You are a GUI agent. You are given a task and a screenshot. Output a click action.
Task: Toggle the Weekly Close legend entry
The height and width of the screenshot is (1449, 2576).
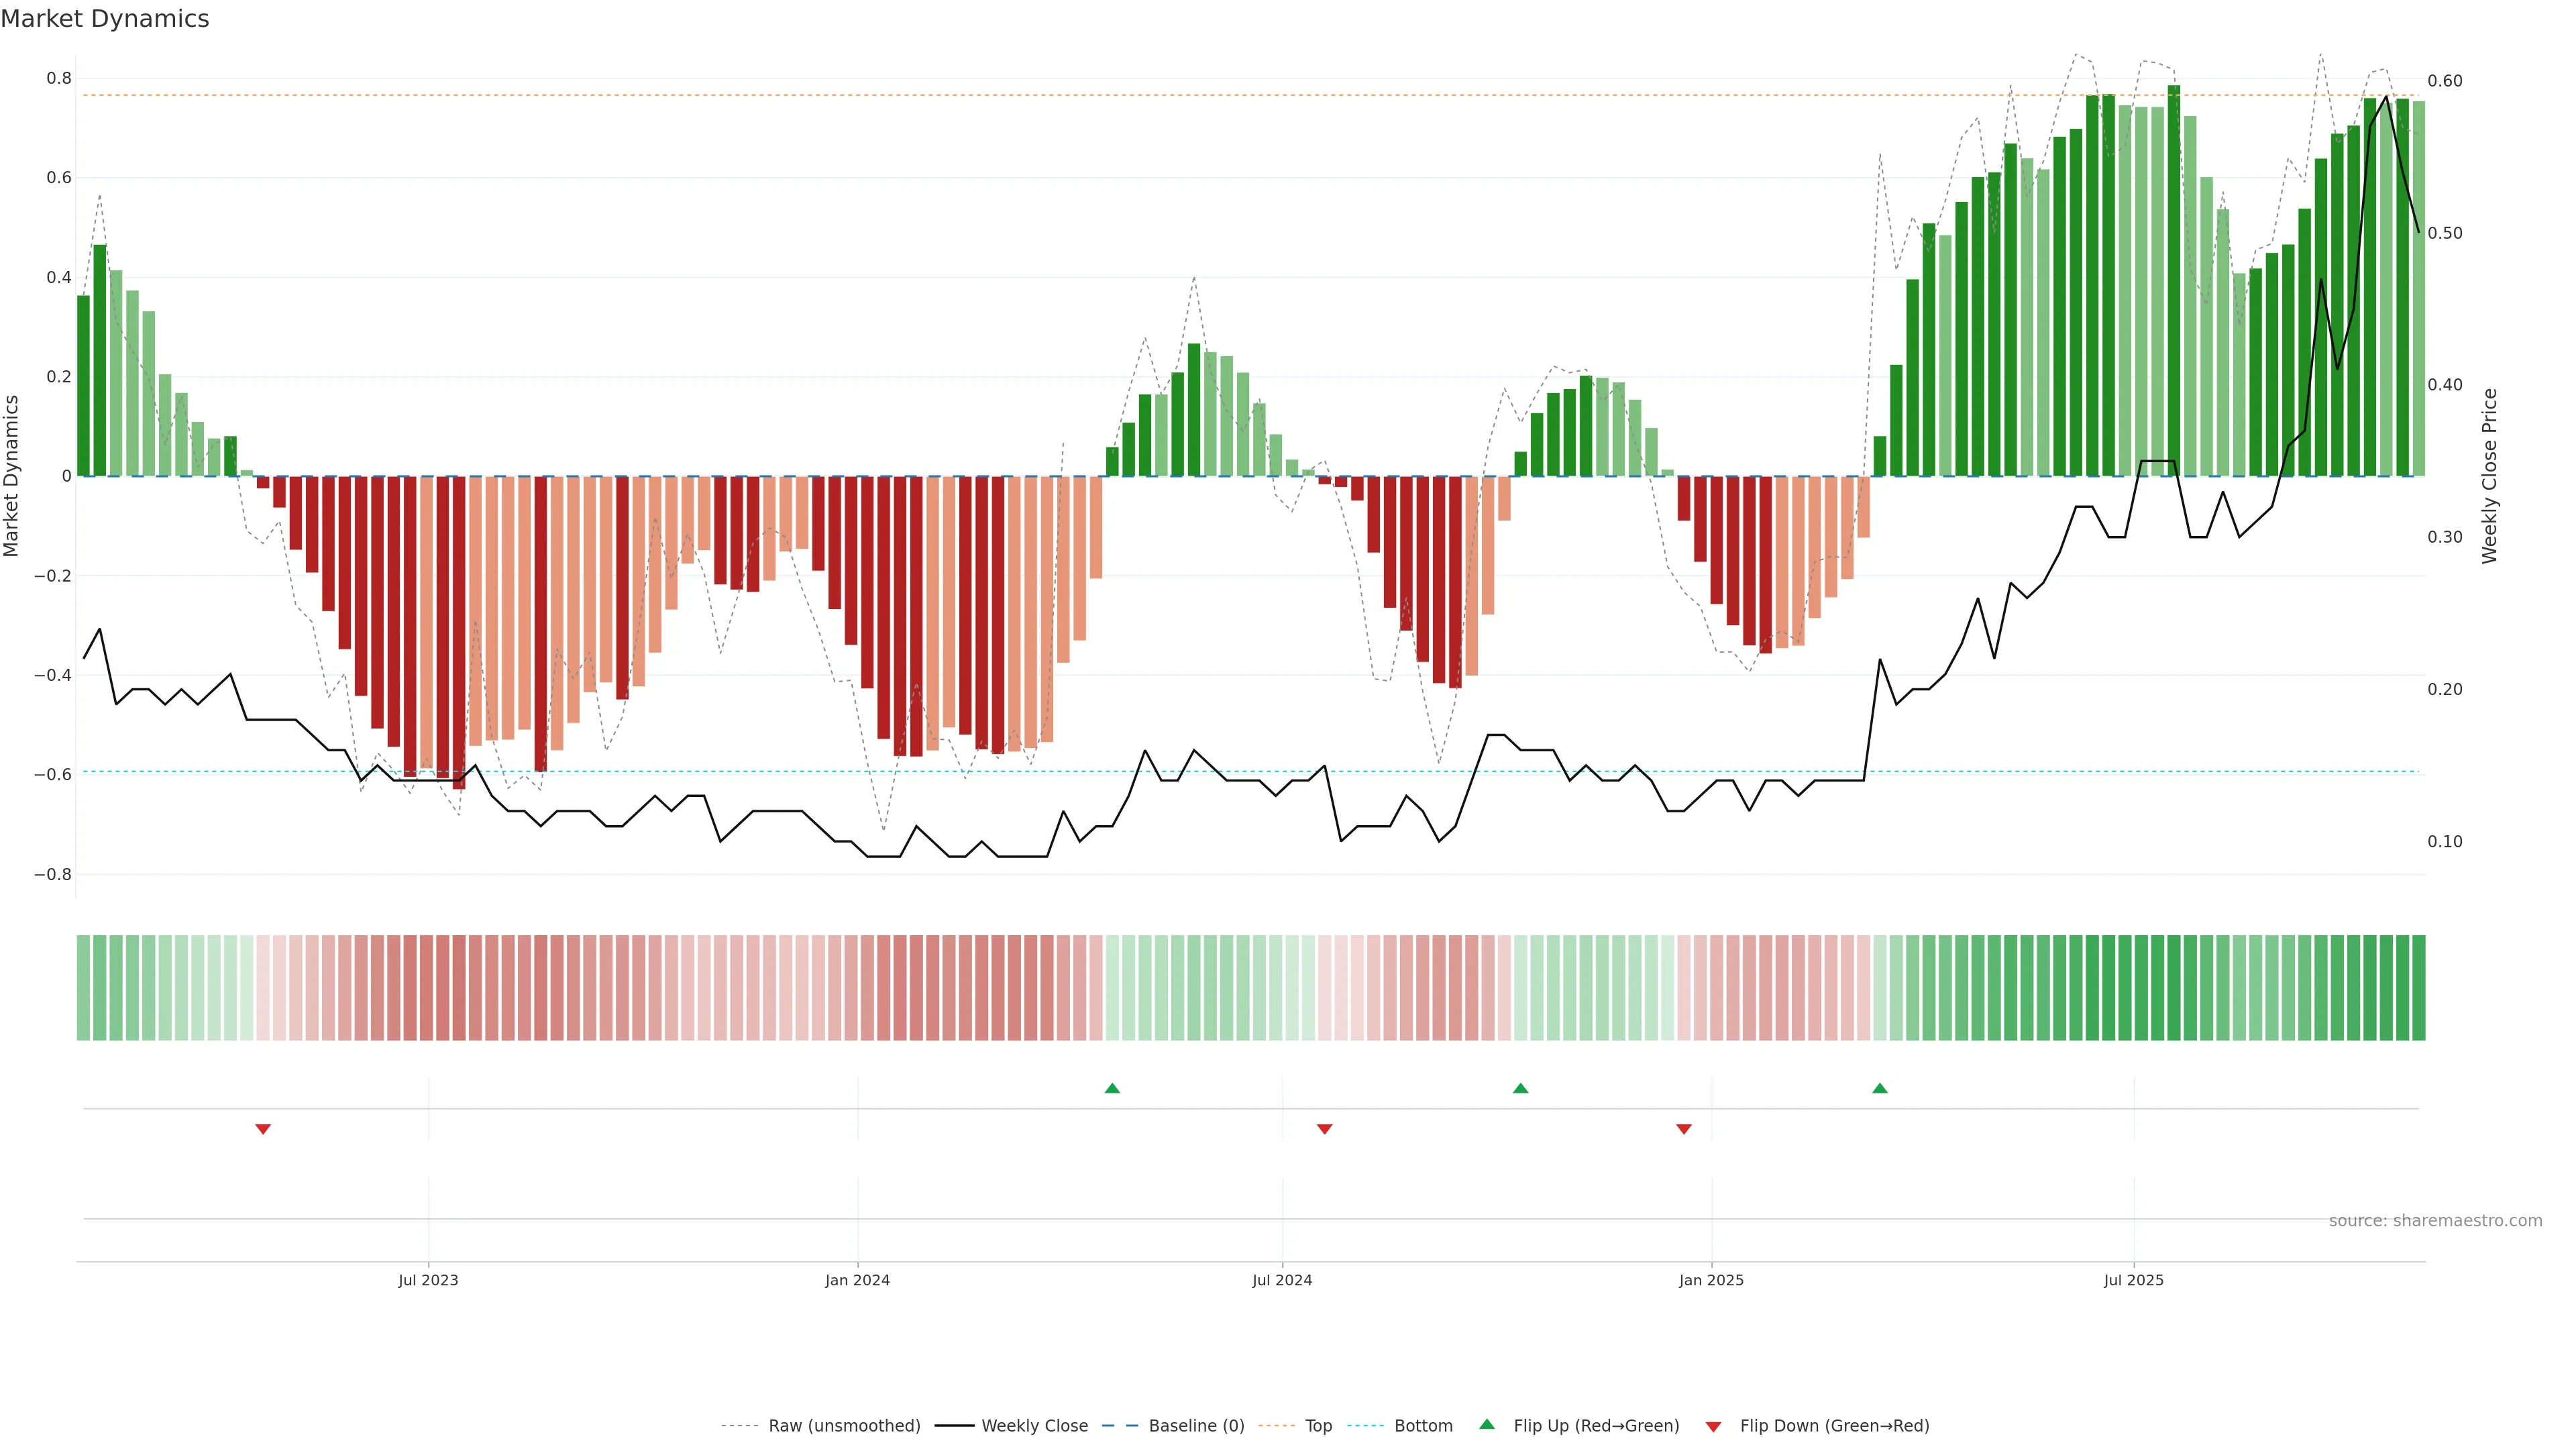1034,1426
